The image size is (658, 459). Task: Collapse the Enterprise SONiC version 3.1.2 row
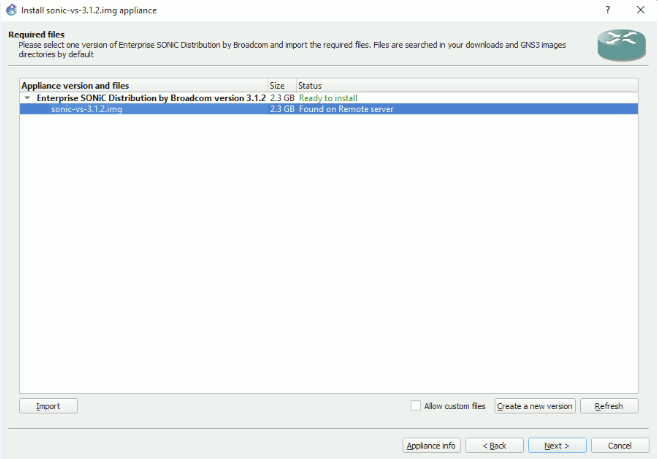pyautogui.click(x=27, y=98)
